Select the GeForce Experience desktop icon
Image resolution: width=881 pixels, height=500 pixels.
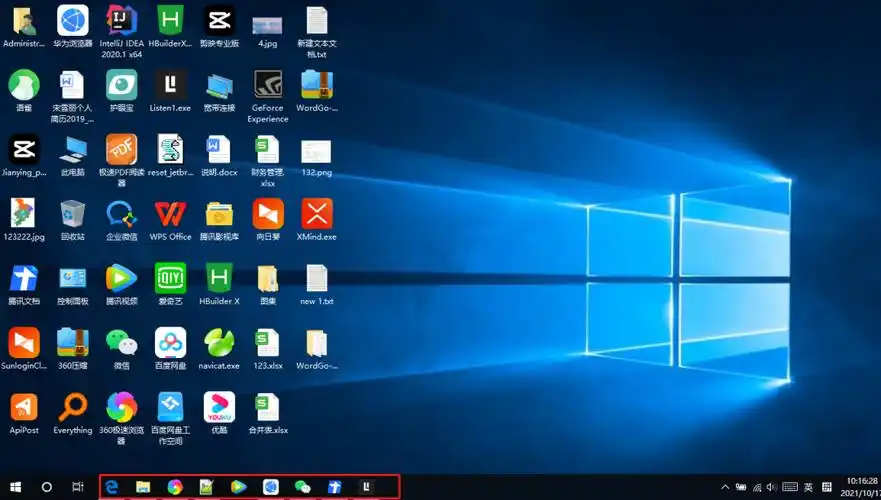[267, 84]
